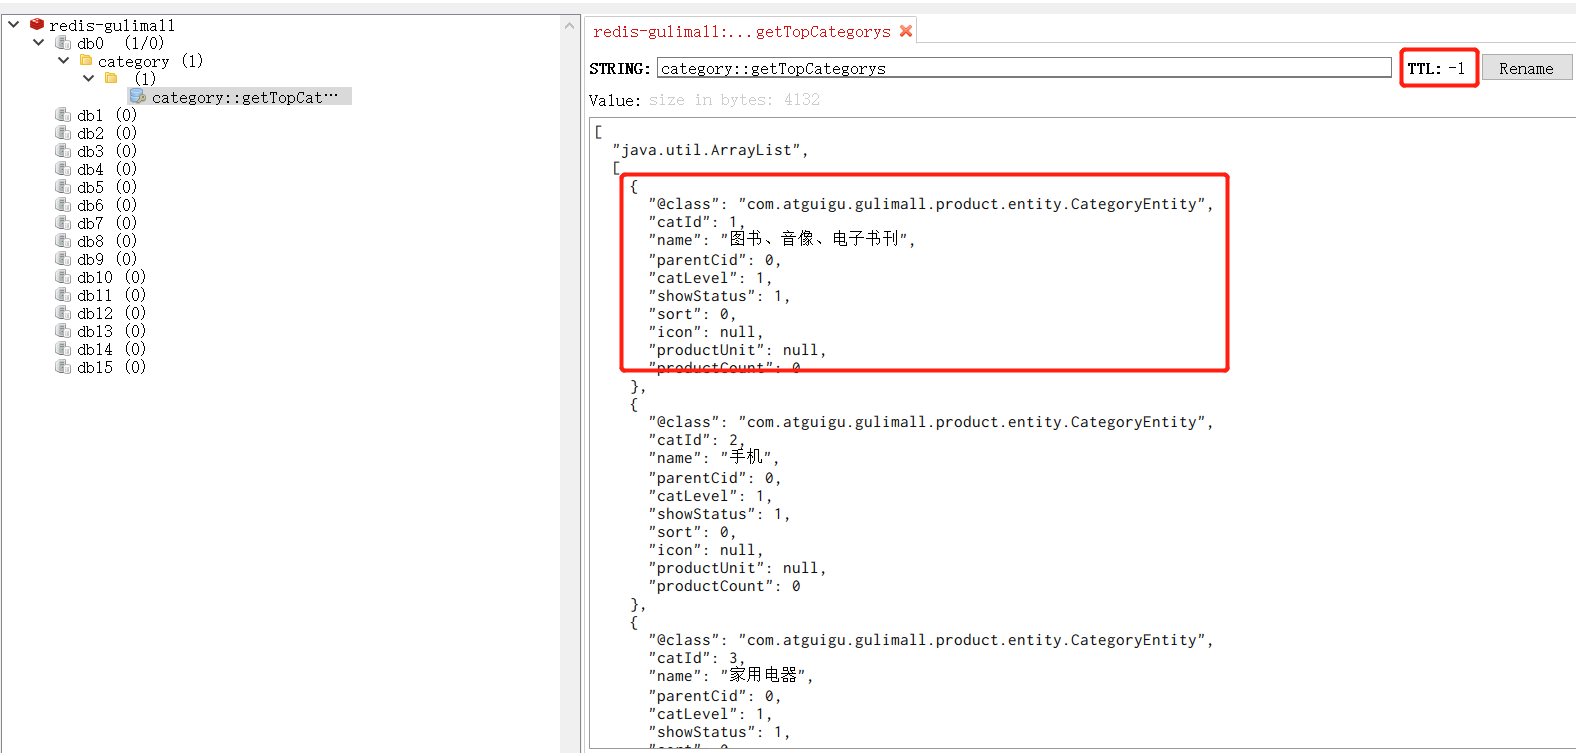Click the db7 database icon
This screenshot has height=753, width=1576.
tap(63, 222)
